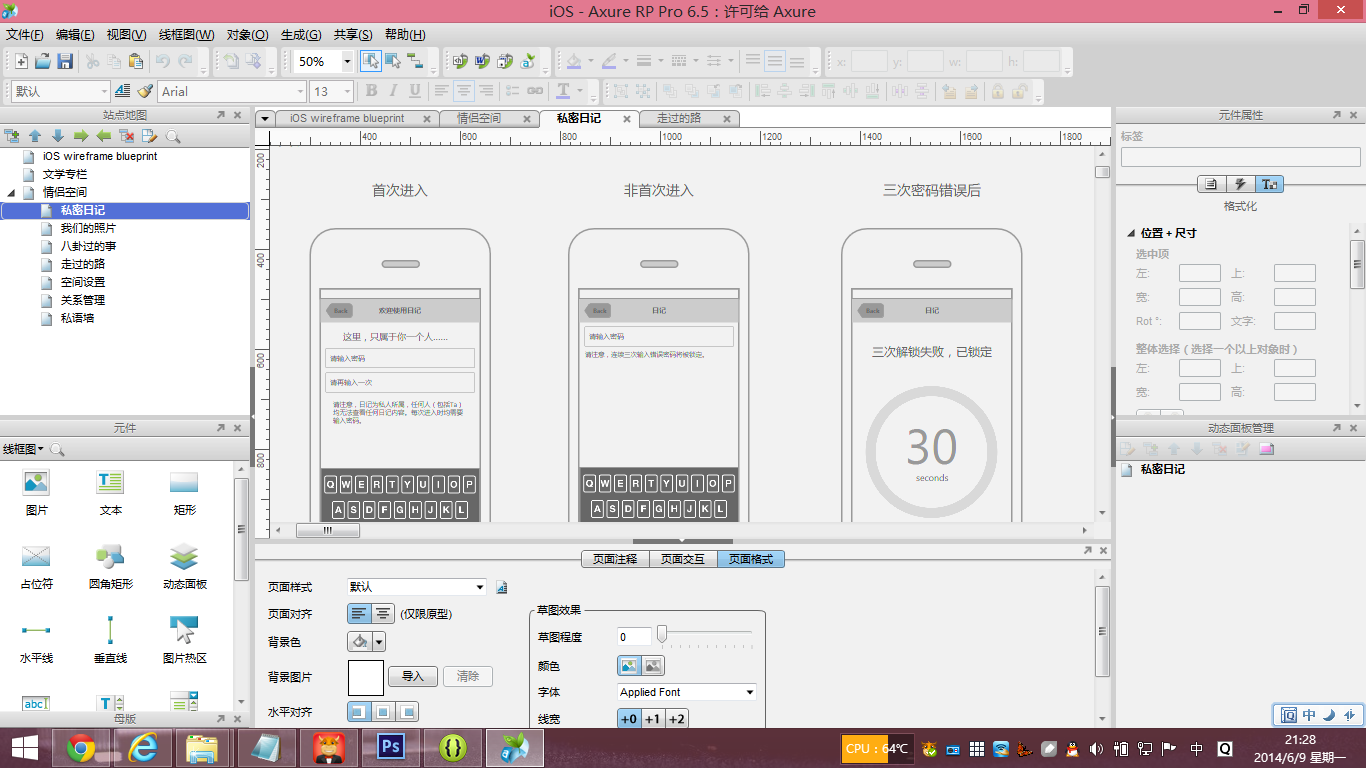Click the 草图程度 sketchiness slider handle
This screenshot has width=1366, height=768.
pyautogui.click(x=661, y=634)
